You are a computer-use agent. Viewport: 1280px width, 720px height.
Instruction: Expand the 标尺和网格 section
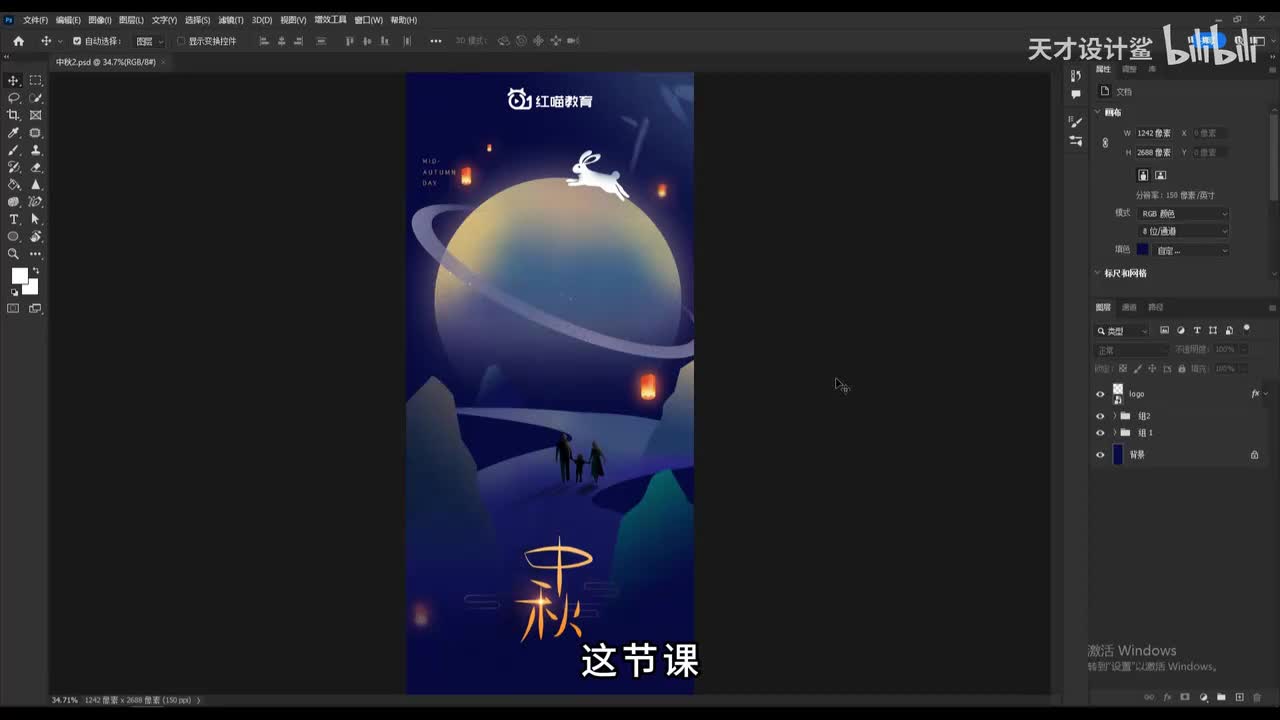point(1098,273)
